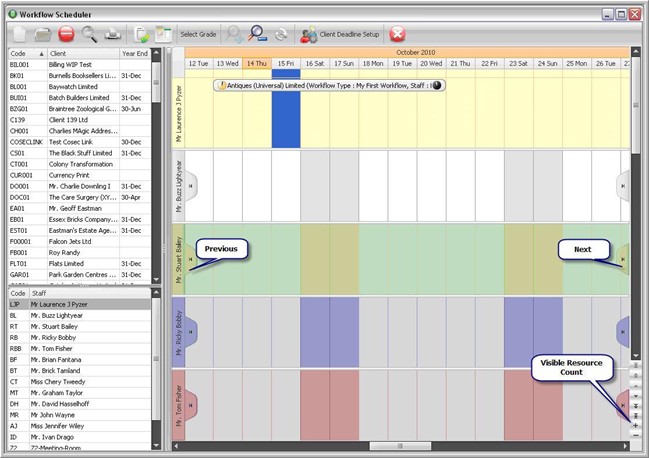The image size is (649, 458).
Task: Click the previous arrow tab on the Buzz Lightyear row
Action: tap(191, 186)
